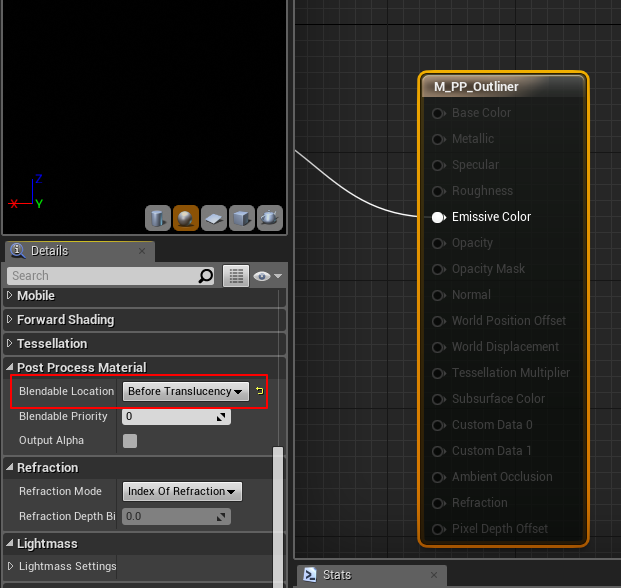This screenshot has width=621, height=588.
Task: Open the Blendable Location dropdown
Action: [x=186, y=392]
